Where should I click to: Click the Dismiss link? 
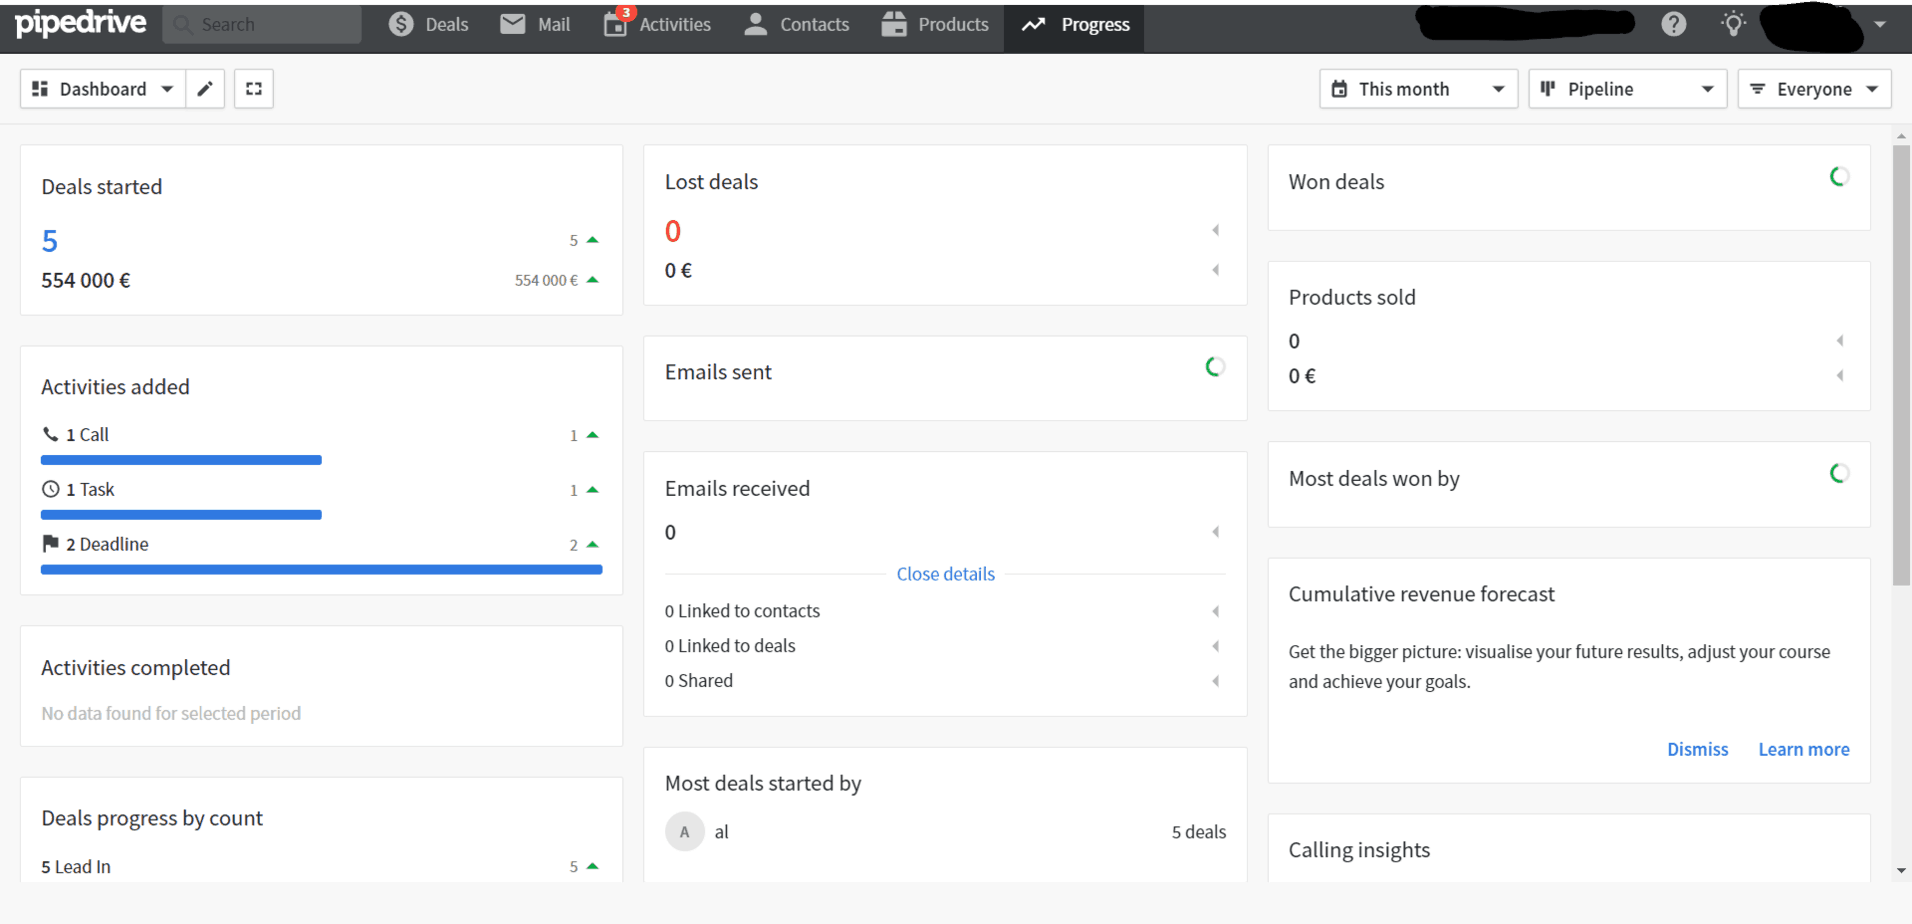[x=1697, y=749]
